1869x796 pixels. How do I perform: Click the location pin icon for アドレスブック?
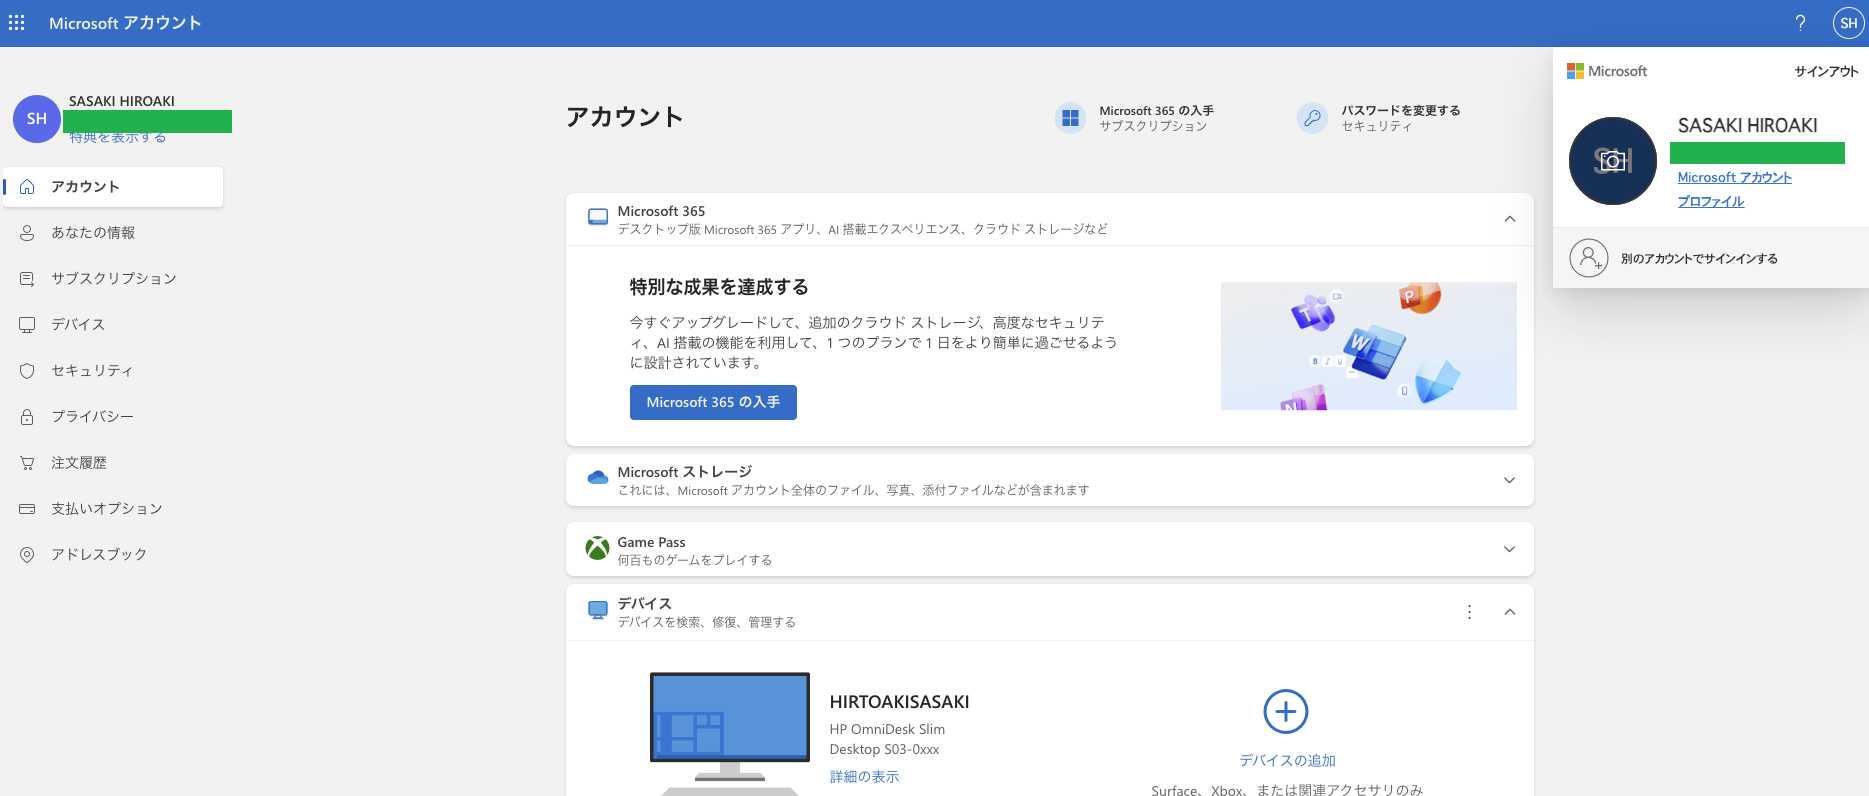(27, 555)
